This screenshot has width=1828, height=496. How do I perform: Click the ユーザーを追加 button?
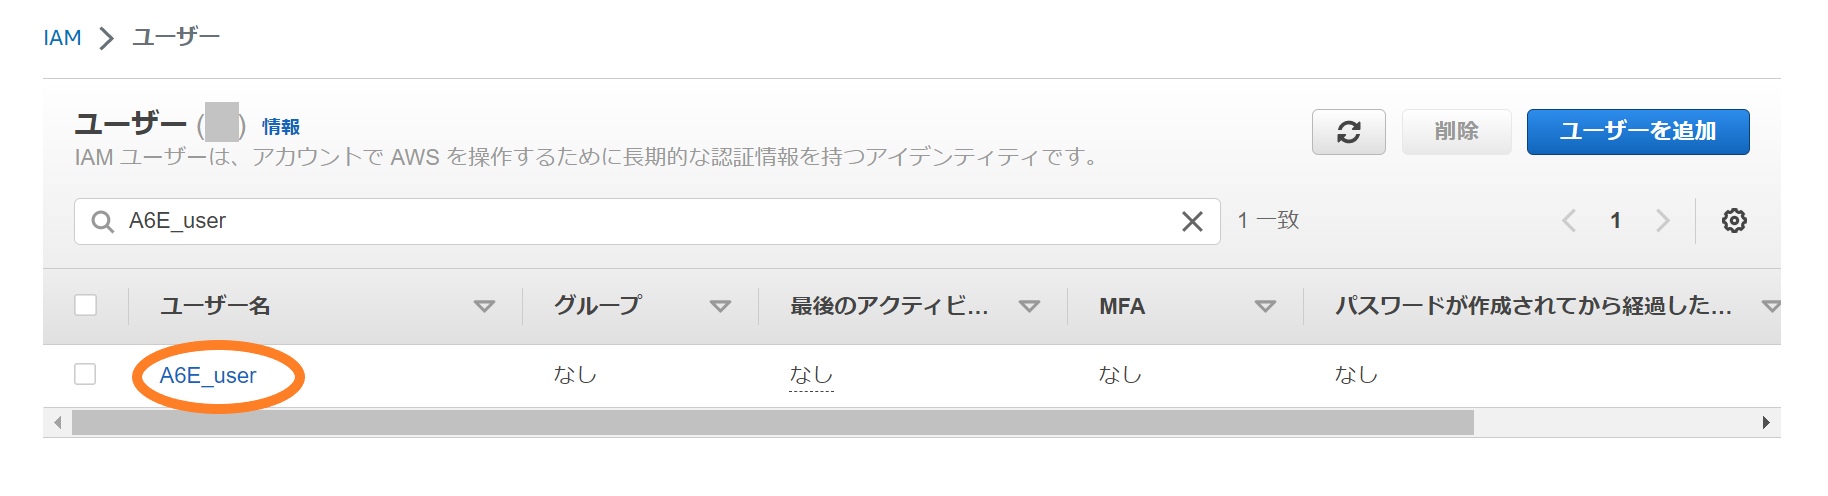point(1637,132)
